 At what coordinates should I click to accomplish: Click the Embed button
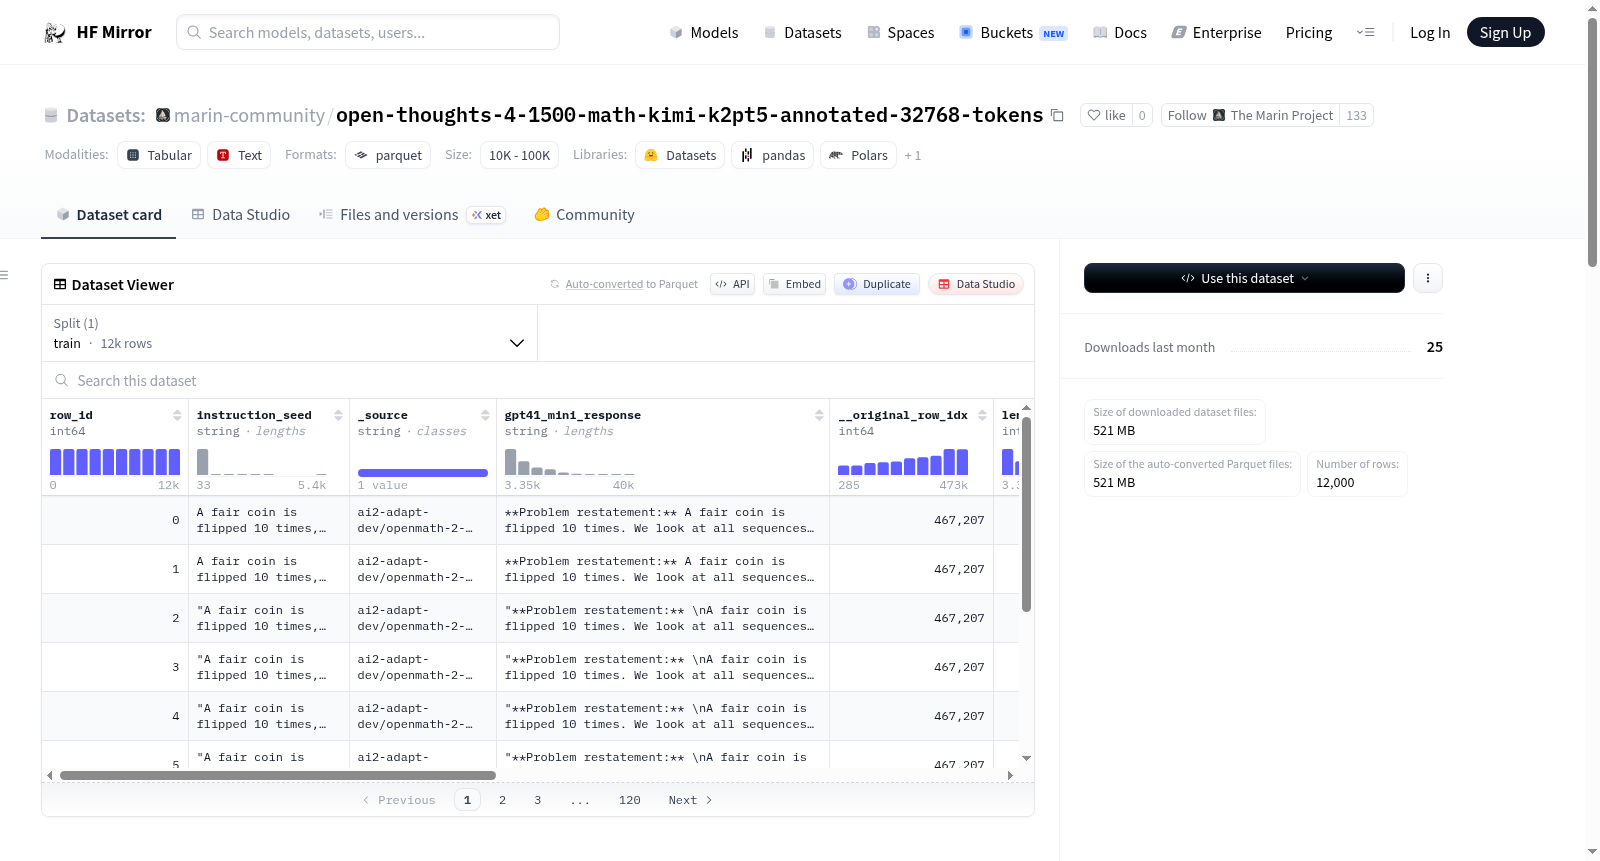pyautogui.click(x=794, y=284)
